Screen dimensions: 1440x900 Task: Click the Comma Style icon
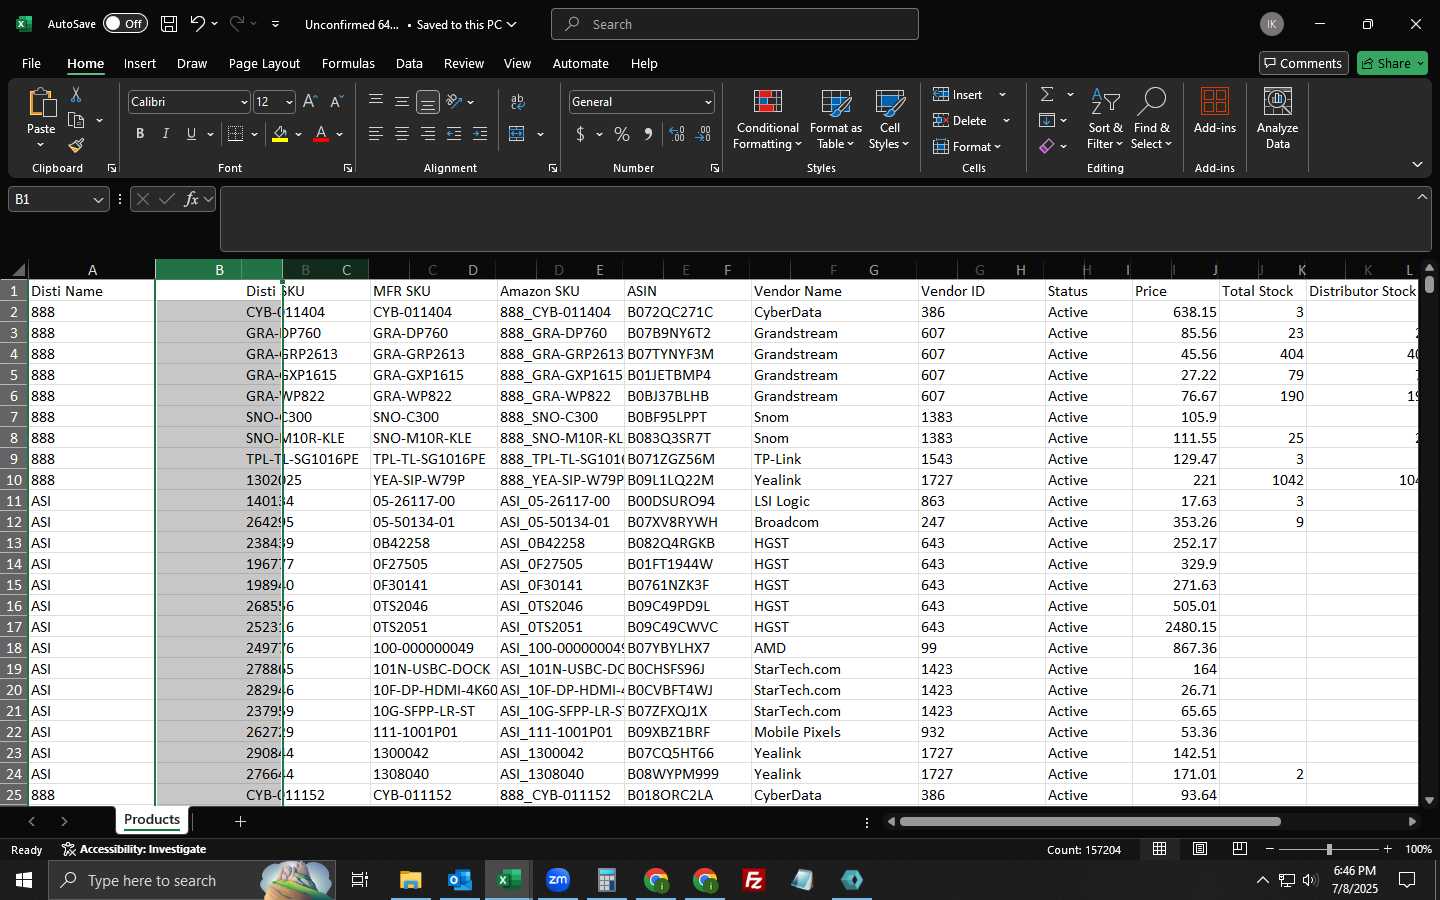coord(648,134)
